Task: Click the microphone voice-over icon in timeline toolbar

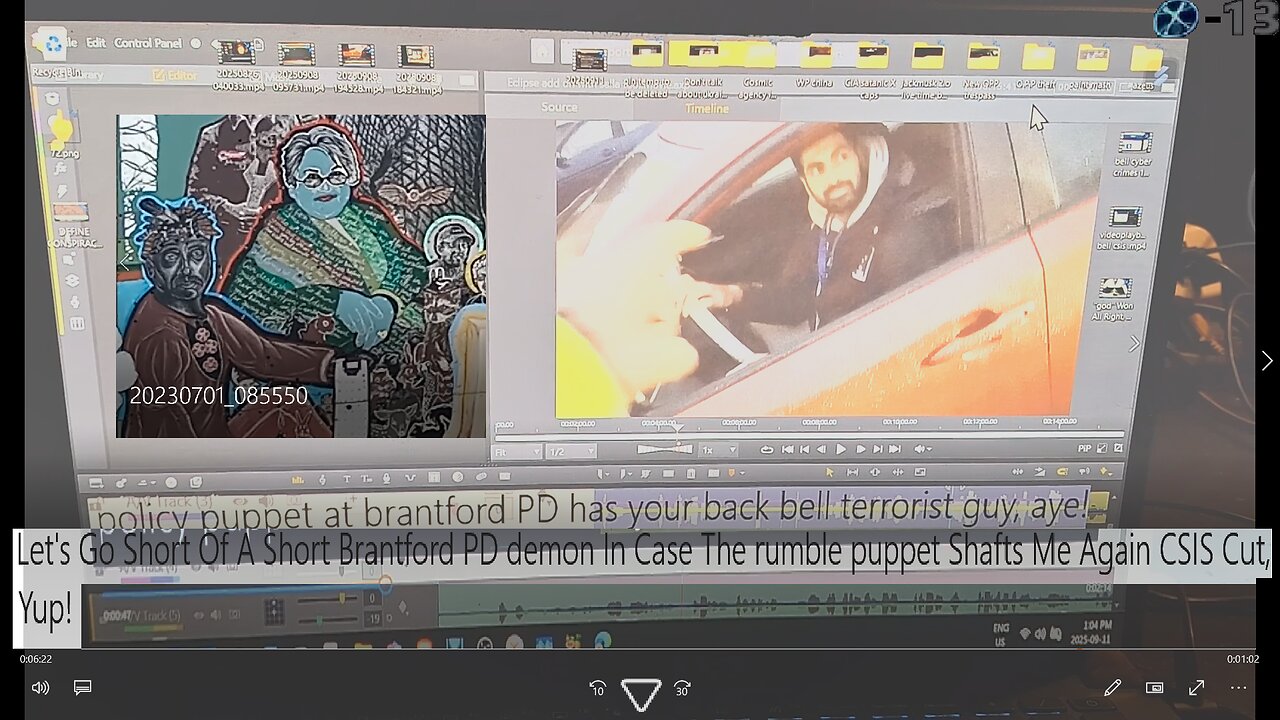Action: coord(386,478)
